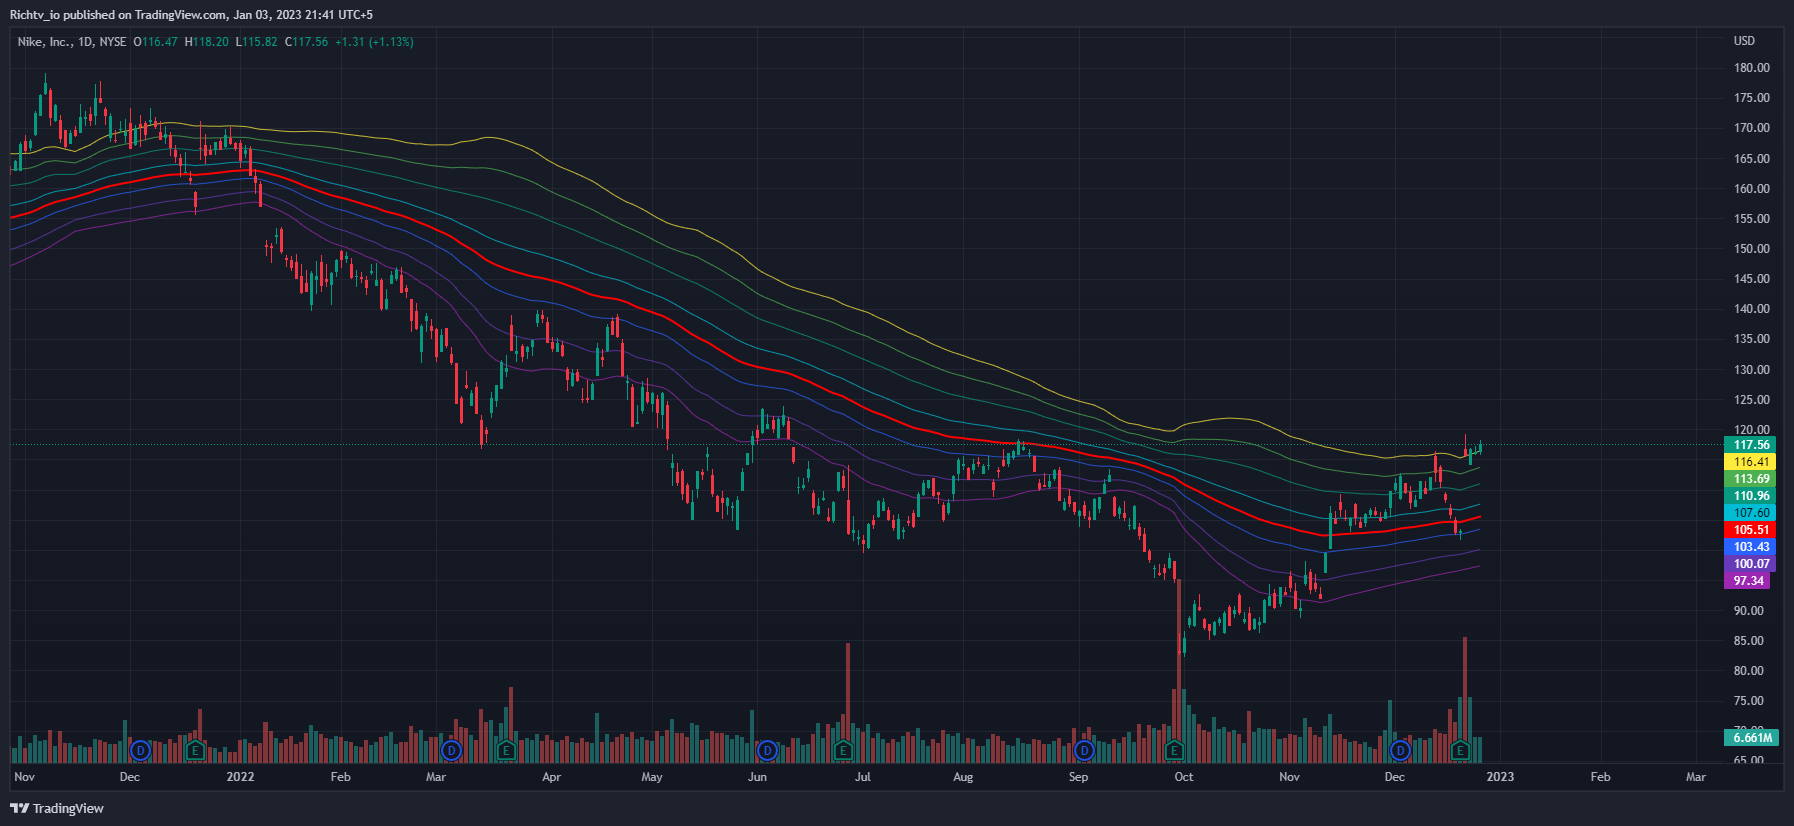The width and height of the screenshot is (1794, 826).
Task: Click the 130.00 level on price axis
Action: pos(1752,370)
